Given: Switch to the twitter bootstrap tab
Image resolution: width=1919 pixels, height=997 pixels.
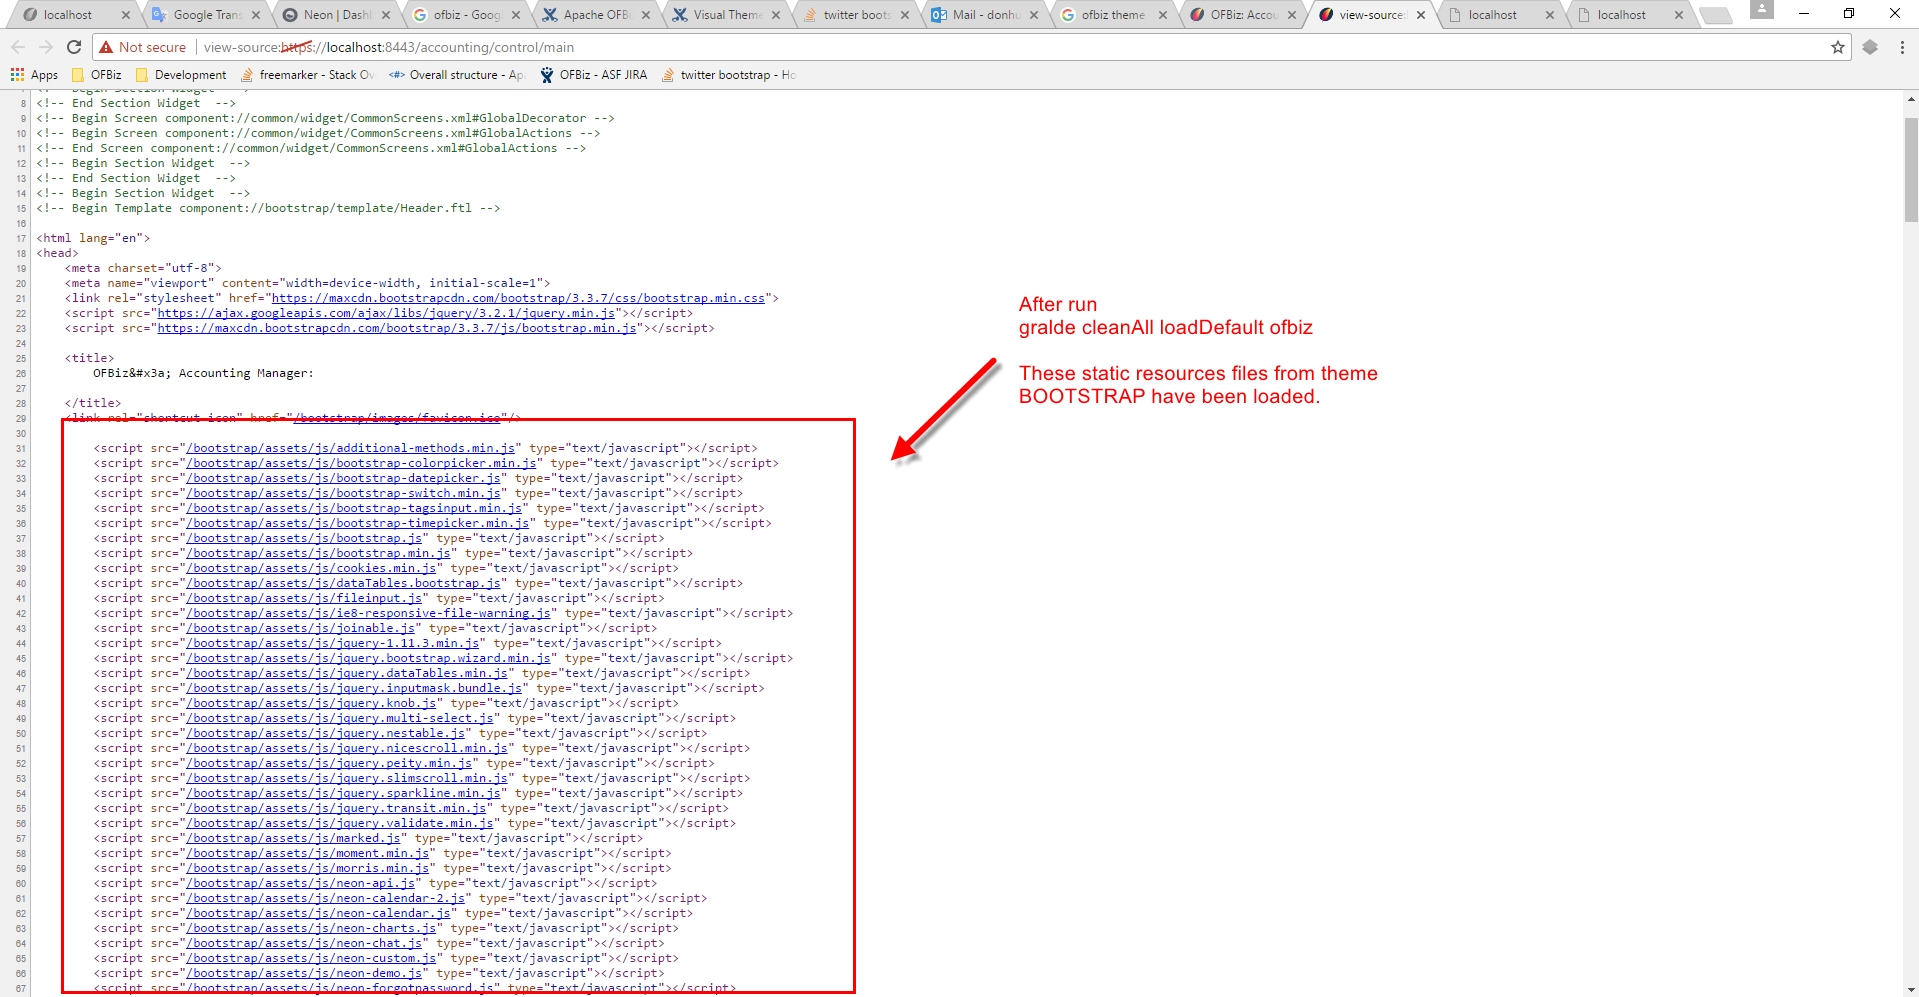Looking at the screenshot, I should tap(856, 15).
